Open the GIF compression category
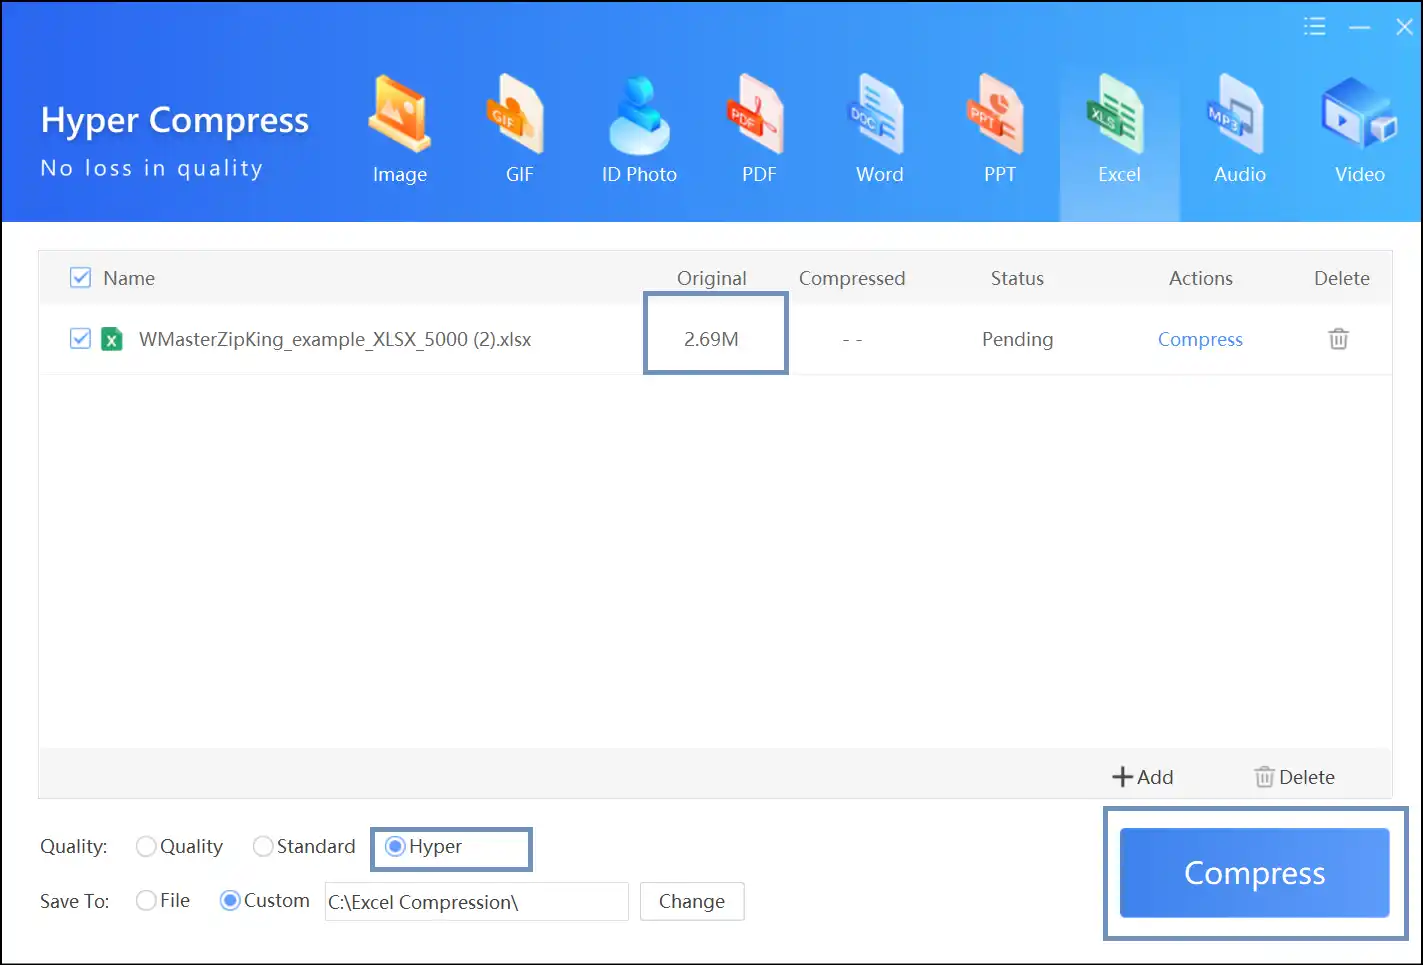This screenshot has width=1423, height=965. click(519, 130)
